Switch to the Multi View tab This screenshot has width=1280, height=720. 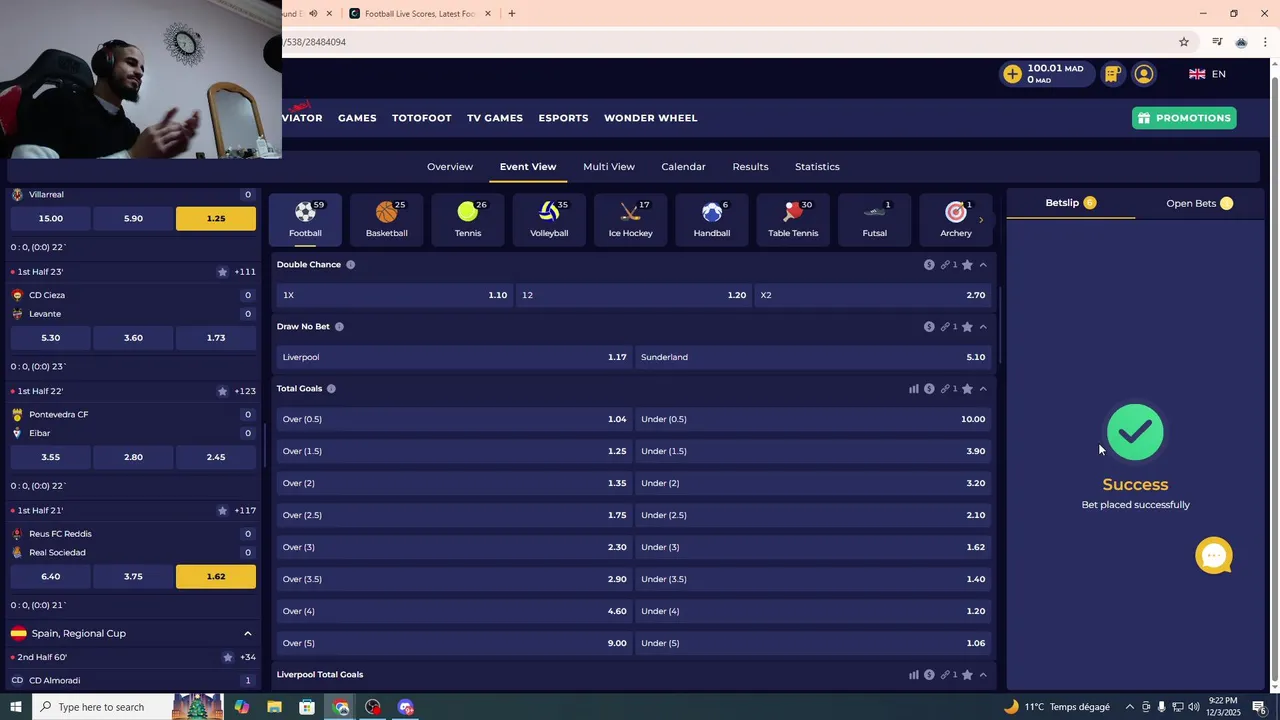(x=609, y=167)
